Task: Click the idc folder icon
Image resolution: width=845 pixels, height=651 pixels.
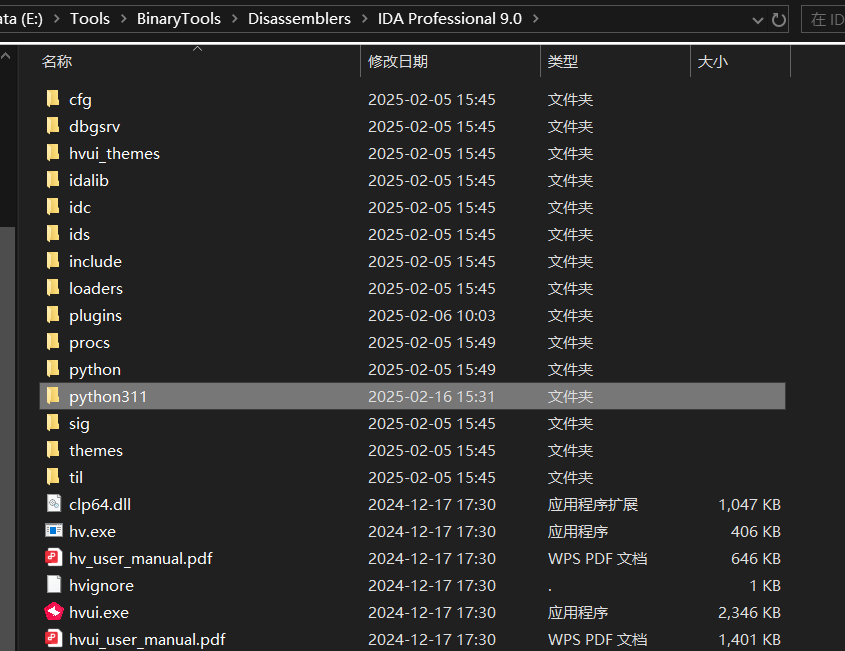Action: click(53, 206)
